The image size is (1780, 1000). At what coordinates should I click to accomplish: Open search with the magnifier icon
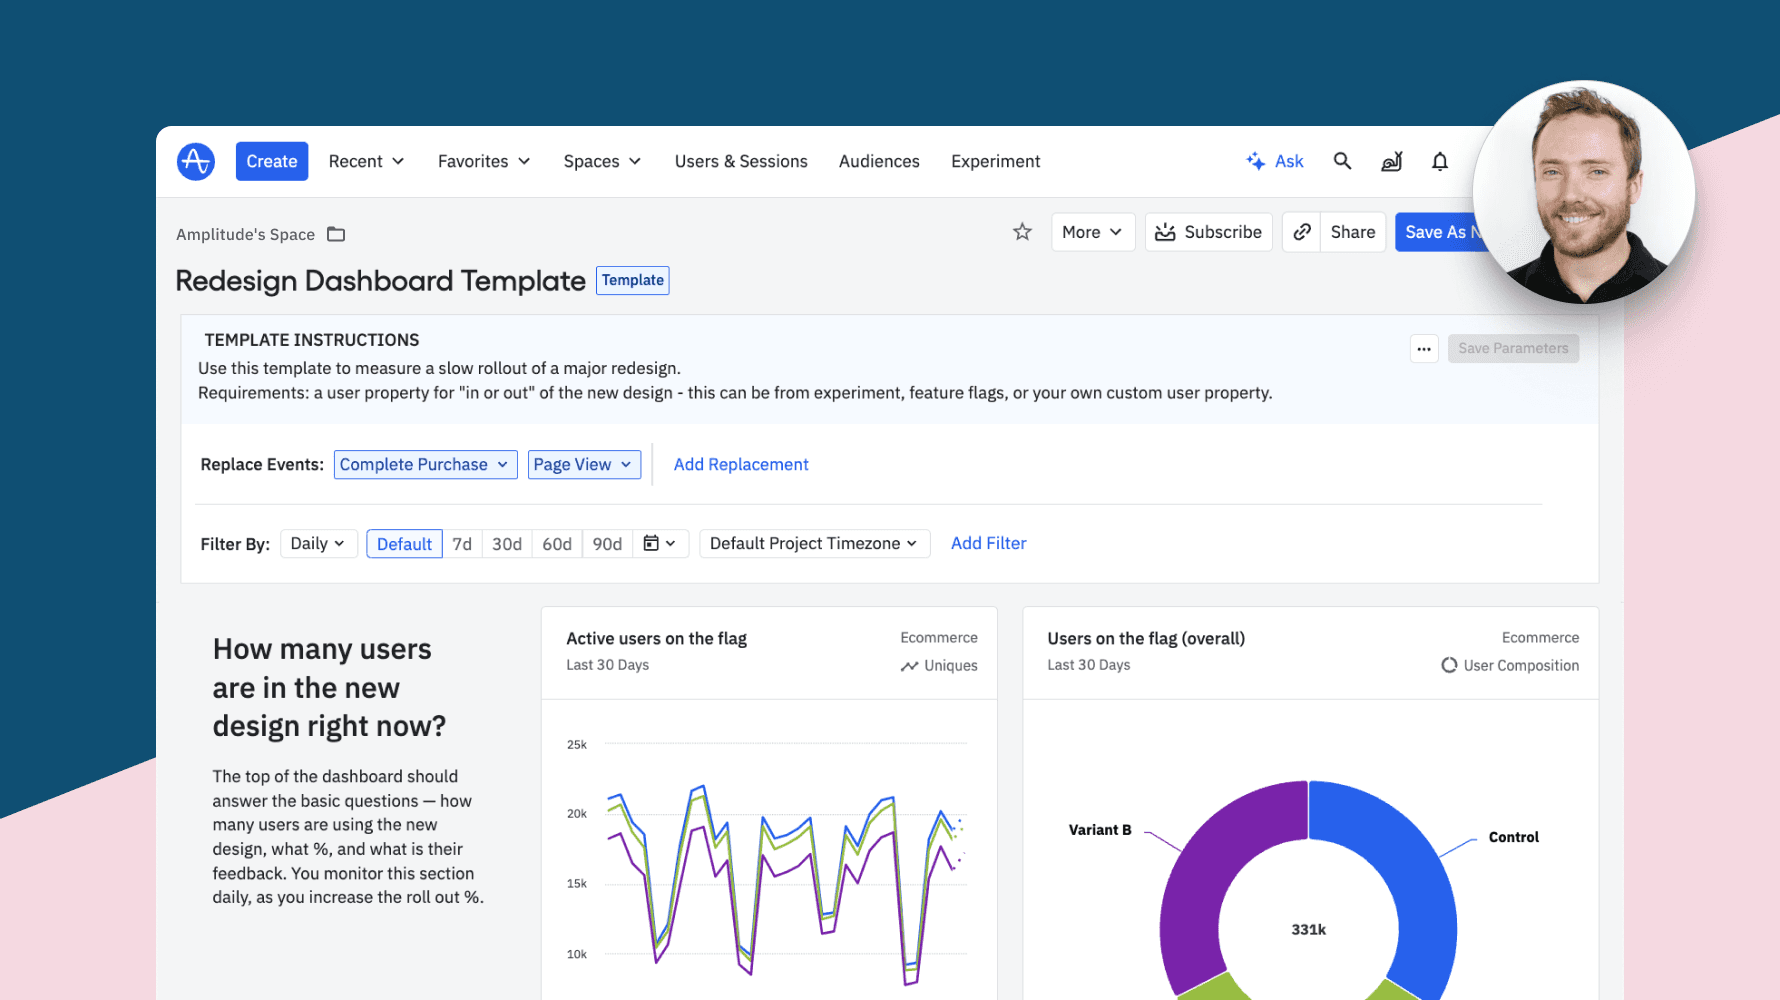[x=1342, y=161]
